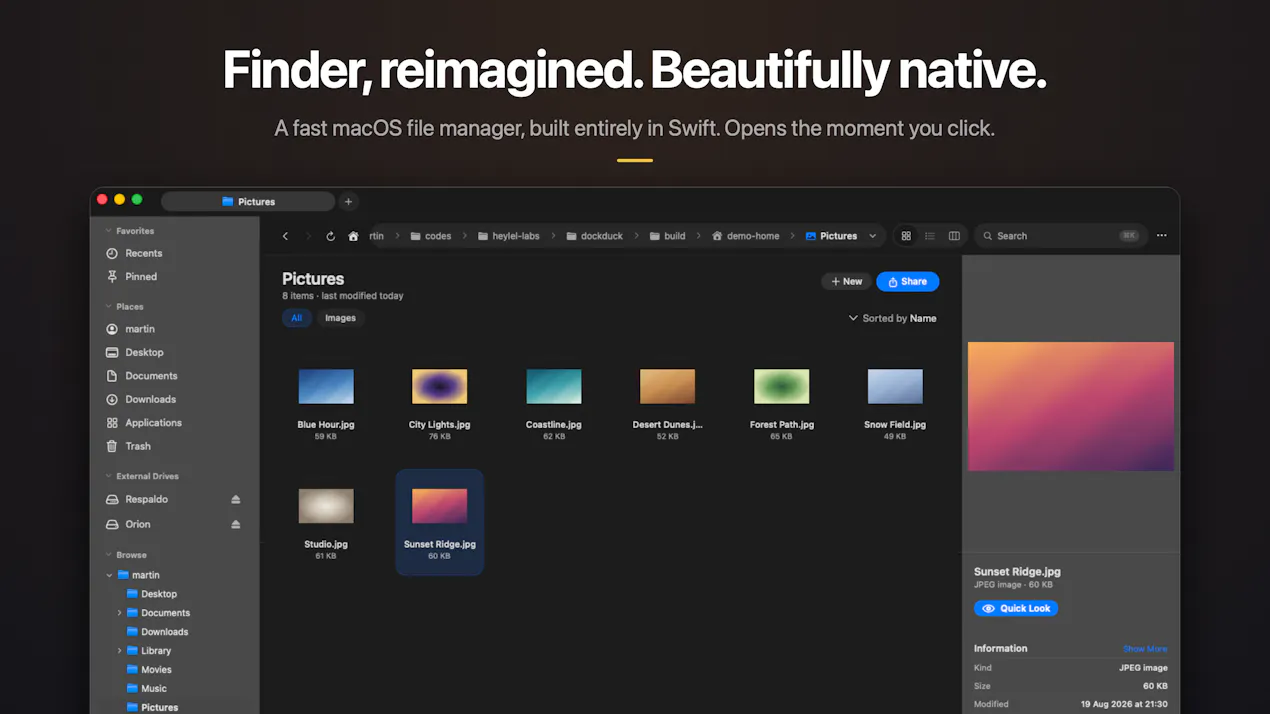1270x714 pixels.
Task: Jump to heylel-labs in path bar
Action: click(x=509, y=236)
